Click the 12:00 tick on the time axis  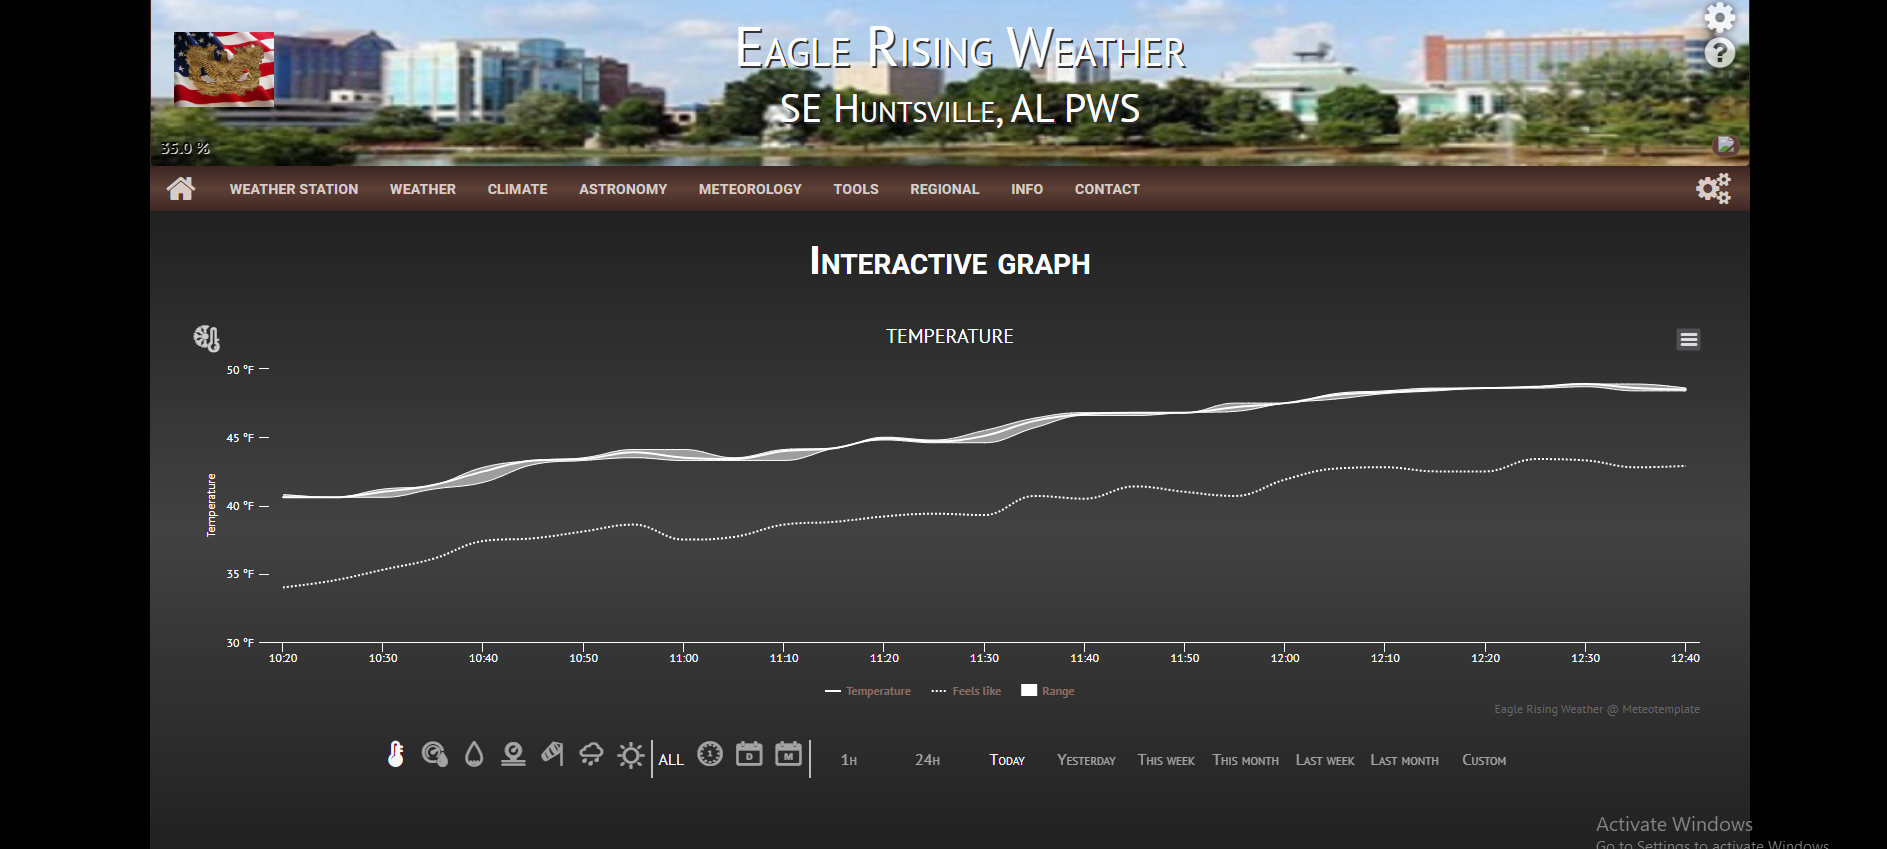pyautogui.click(x=1285, y=658)
